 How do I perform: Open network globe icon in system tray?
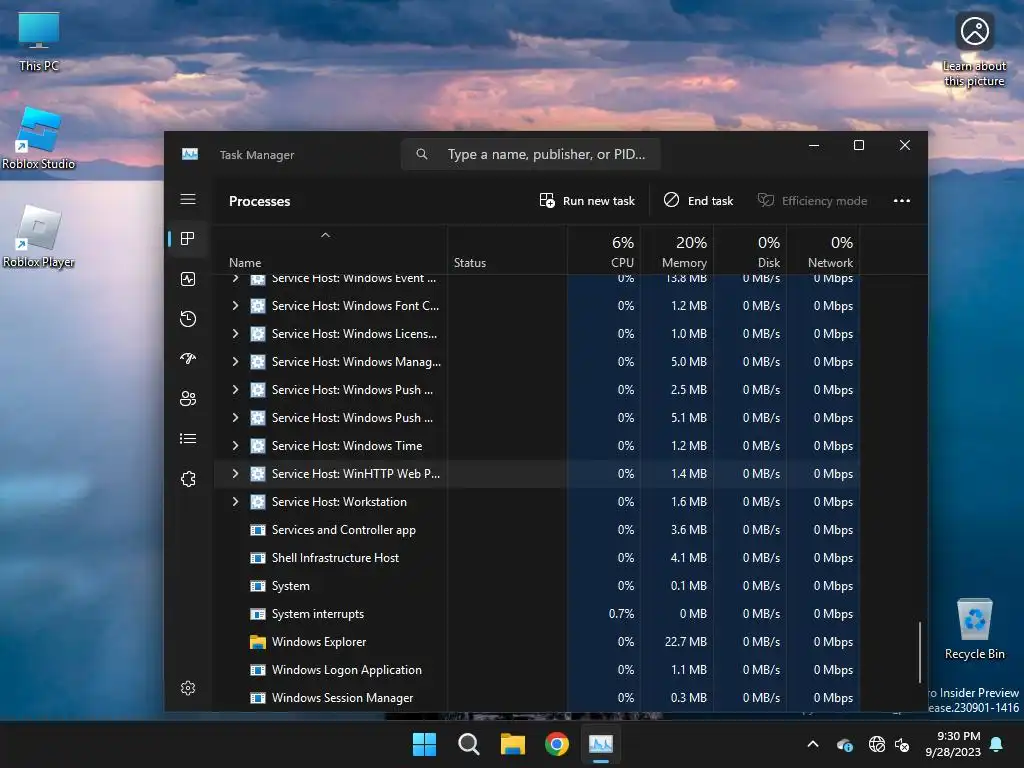point(876,744)
